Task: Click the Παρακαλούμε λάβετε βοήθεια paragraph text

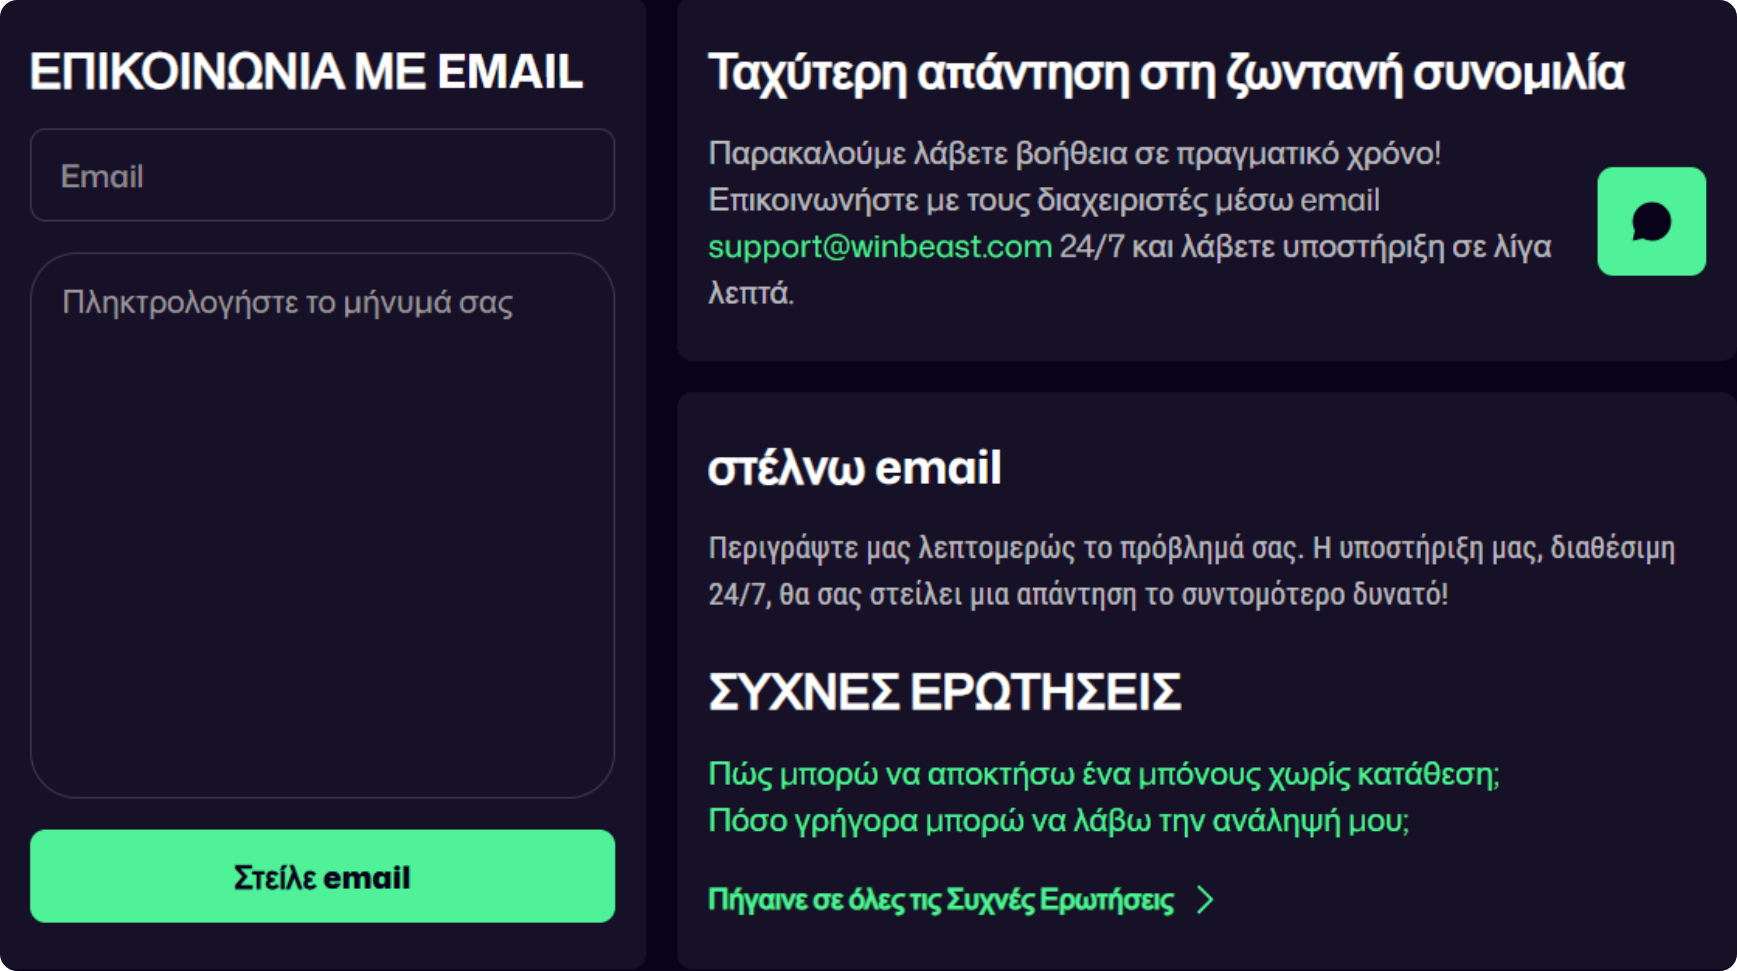Action: [1074, 154]
